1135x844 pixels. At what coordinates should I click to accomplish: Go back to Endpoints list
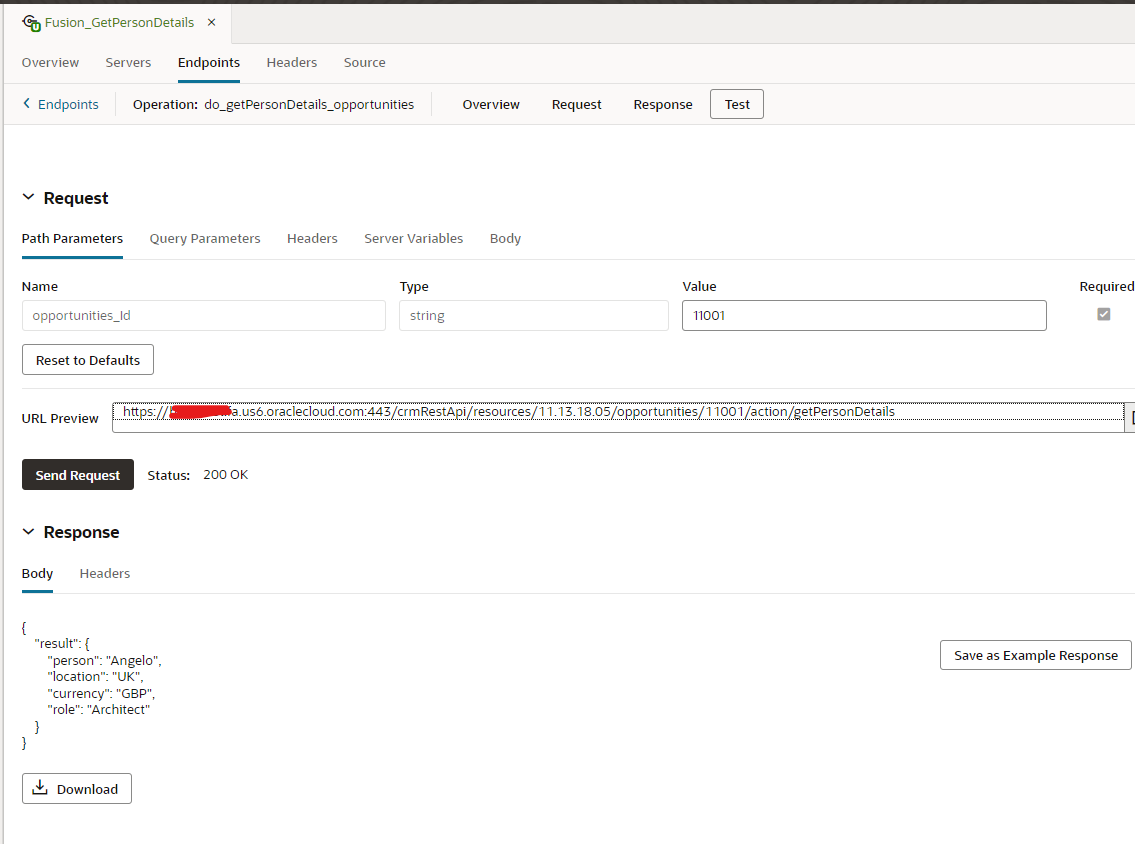pyautogui.click(x=61, y=104)
